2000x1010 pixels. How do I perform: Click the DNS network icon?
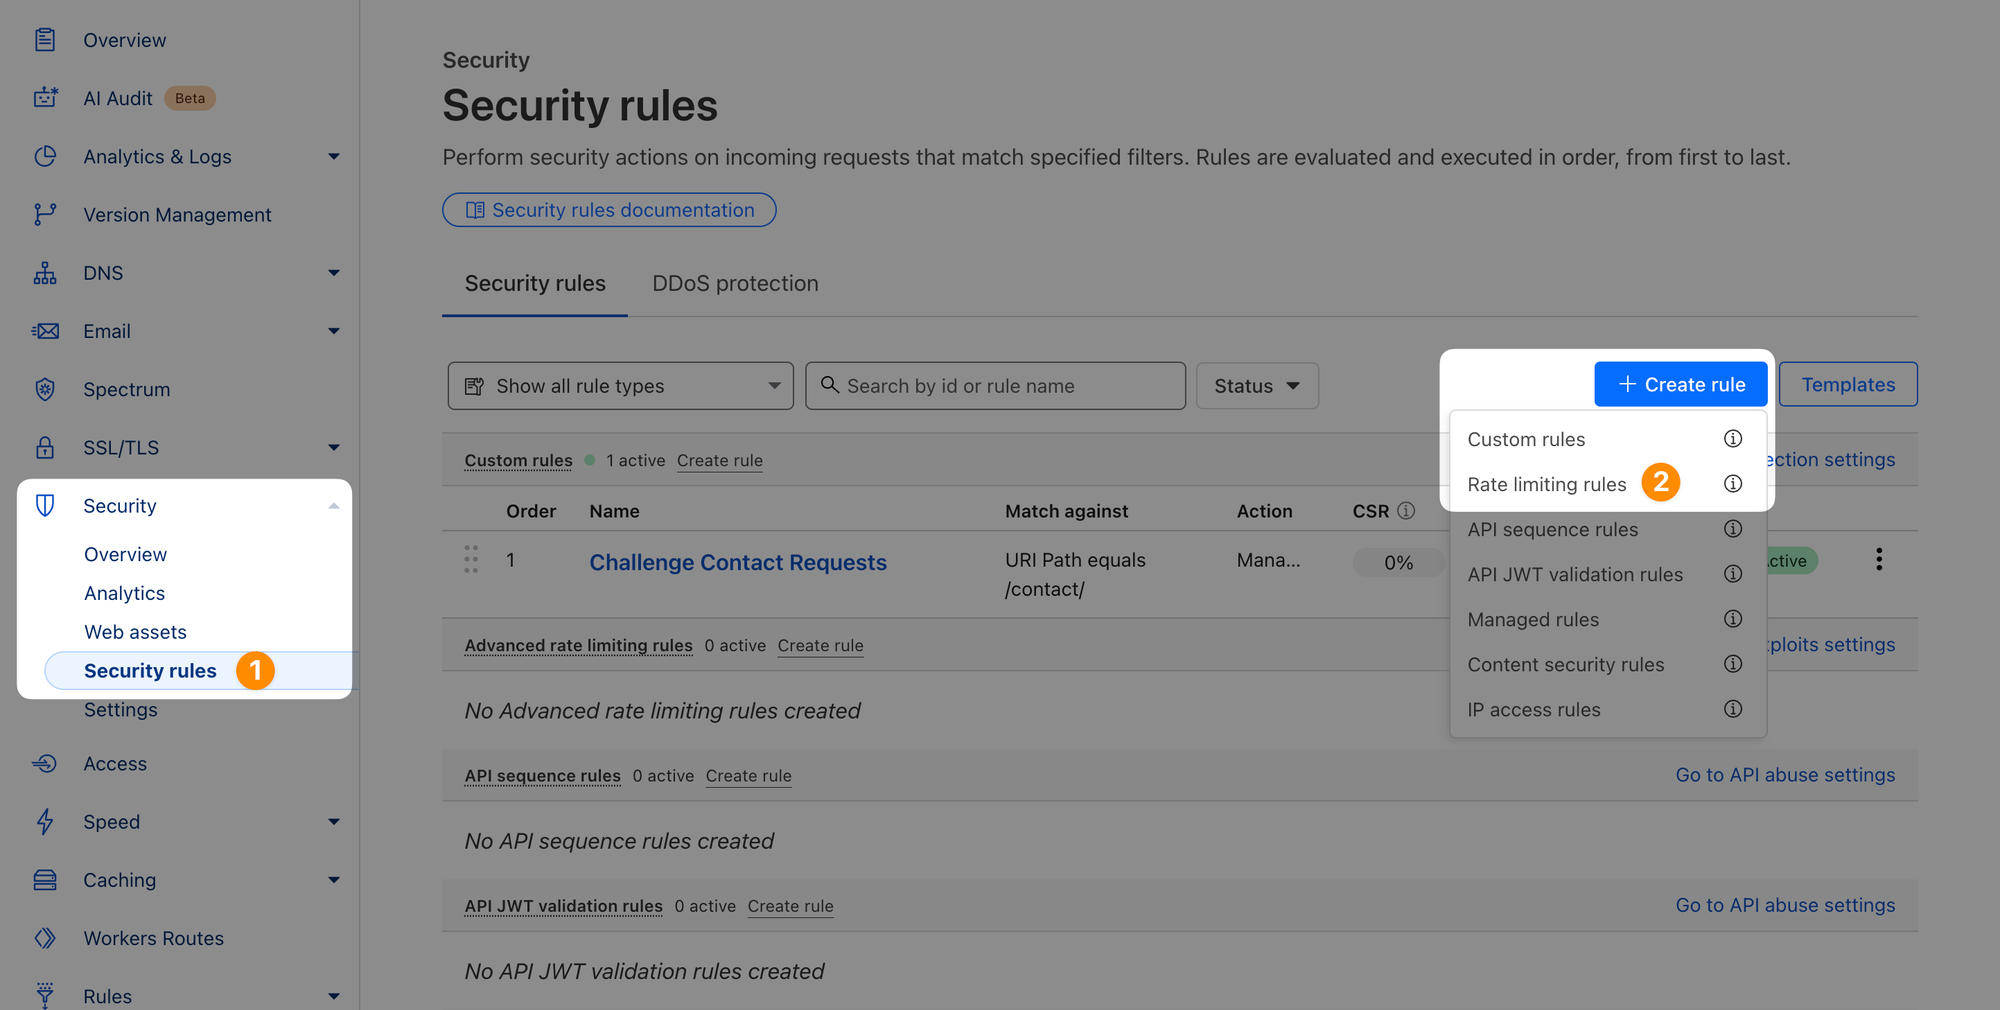[45, 273]
